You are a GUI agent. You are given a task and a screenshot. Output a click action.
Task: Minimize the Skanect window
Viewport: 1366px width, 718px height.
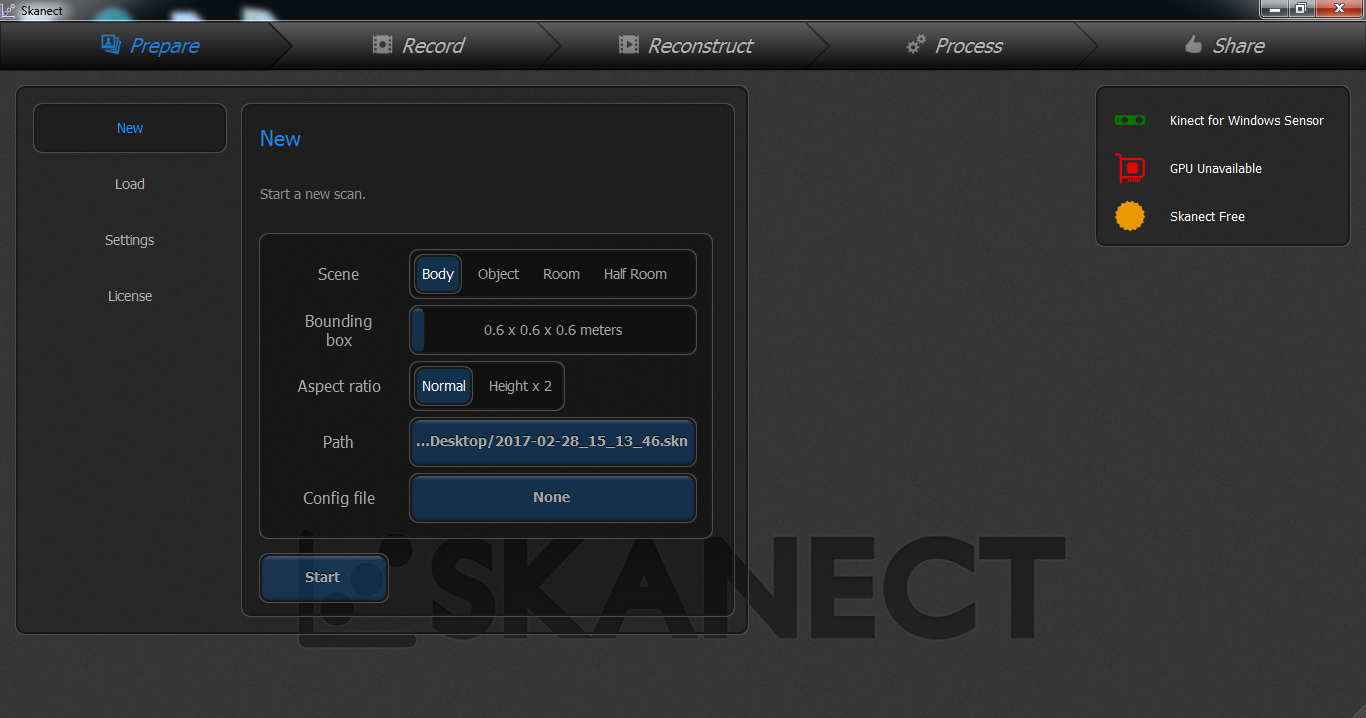click(1274, 8)
